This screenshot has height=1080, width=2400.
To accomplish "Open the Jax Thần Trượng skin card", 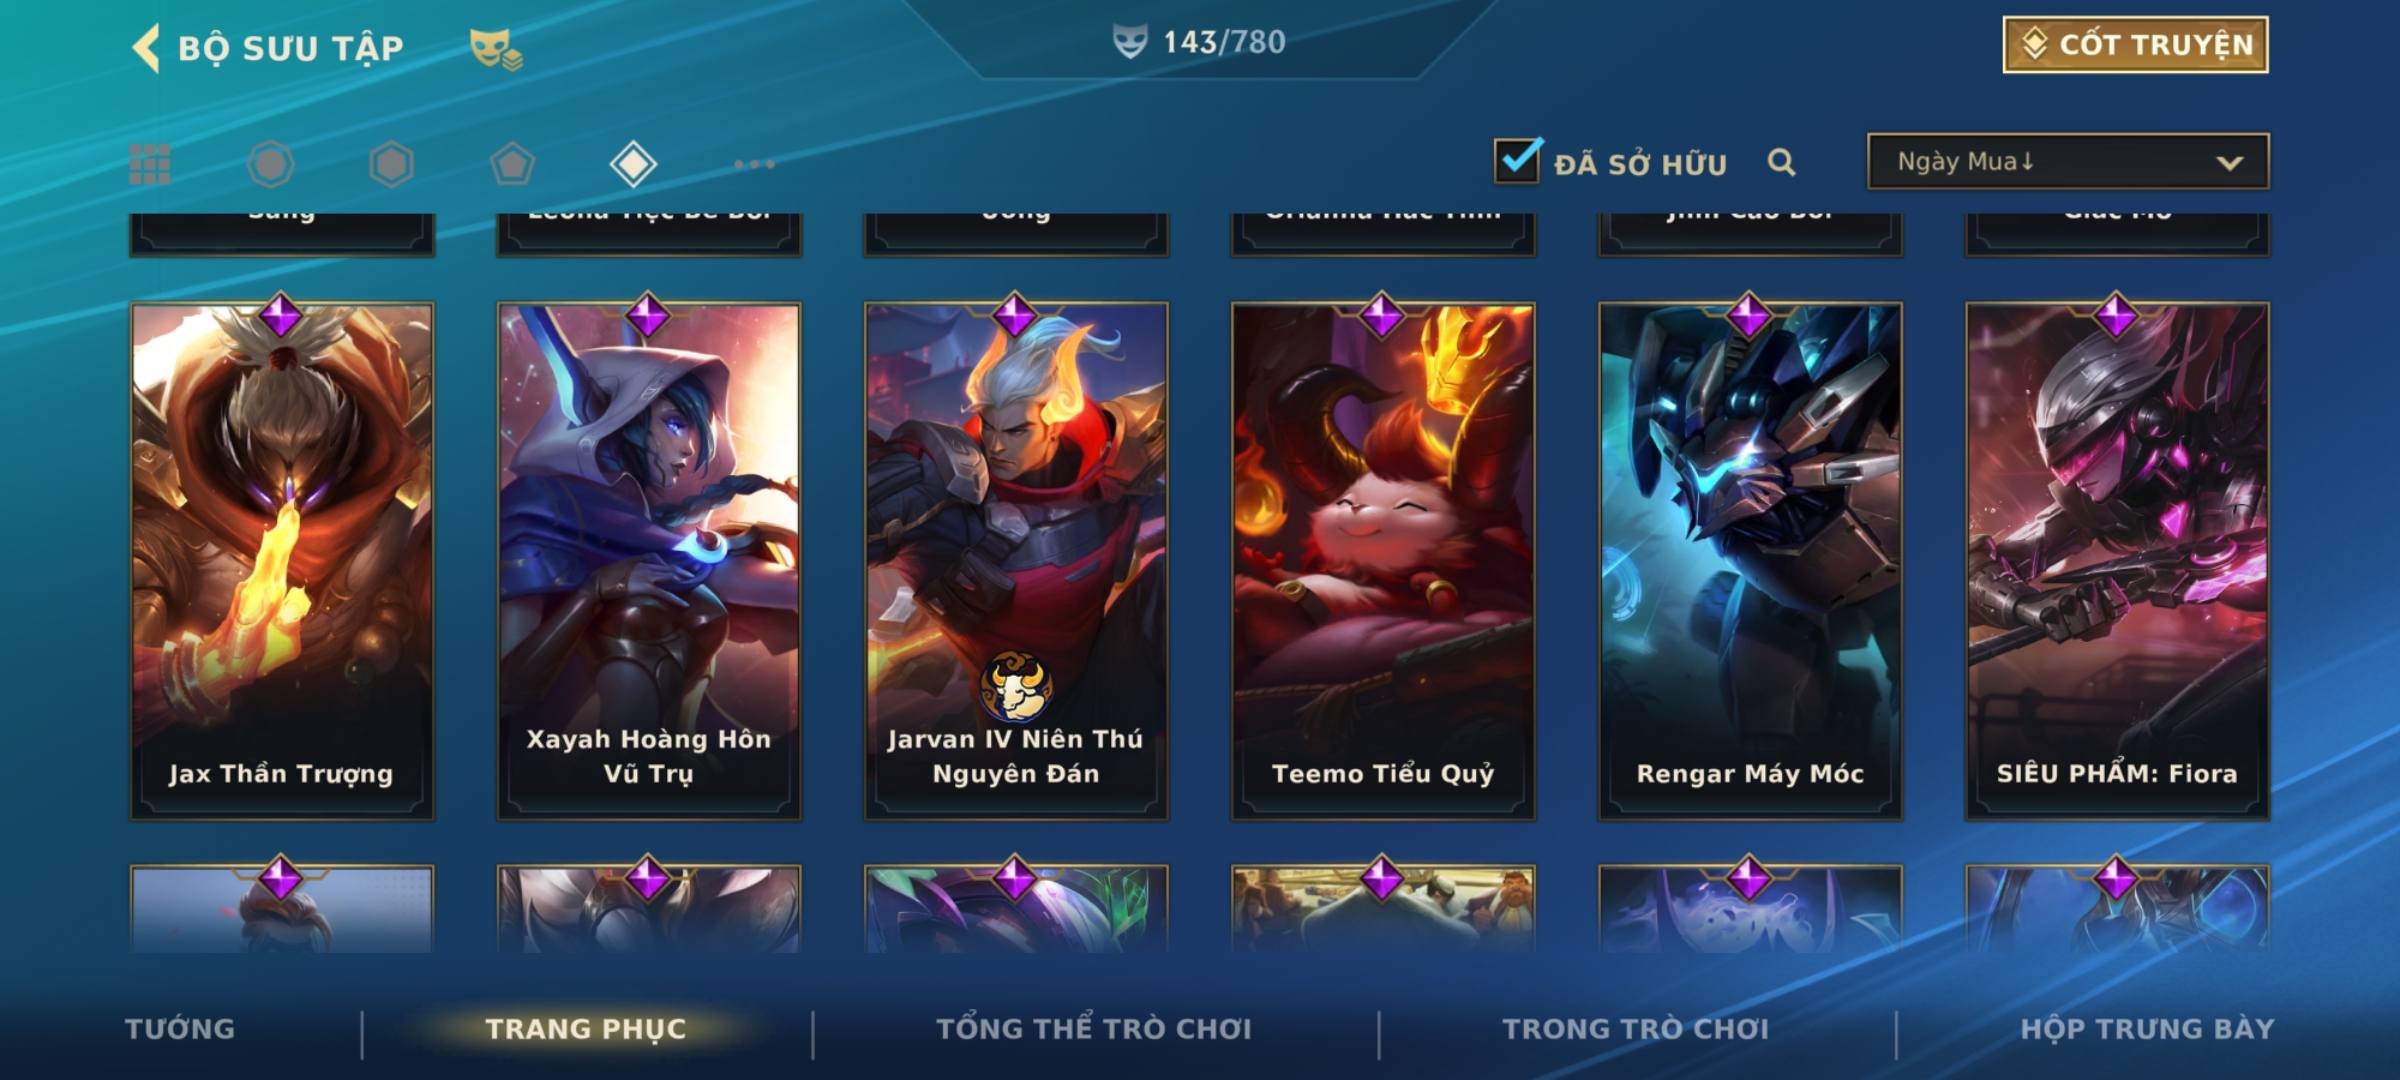I will [282, 561].
